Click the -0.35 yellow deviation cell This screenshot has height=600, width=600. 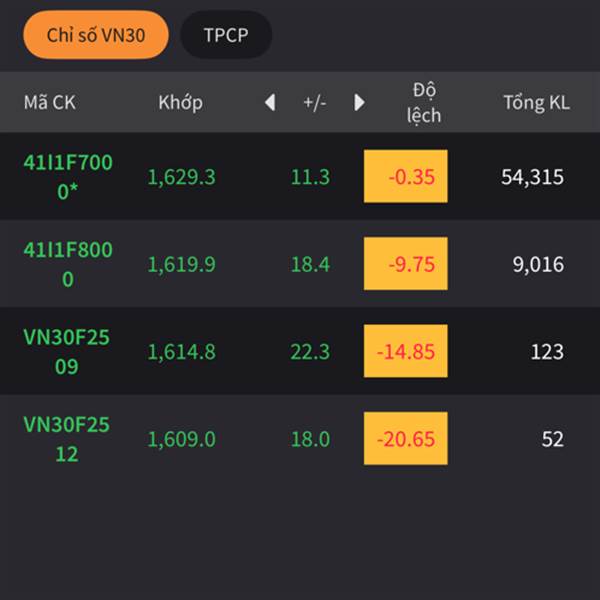406,176
